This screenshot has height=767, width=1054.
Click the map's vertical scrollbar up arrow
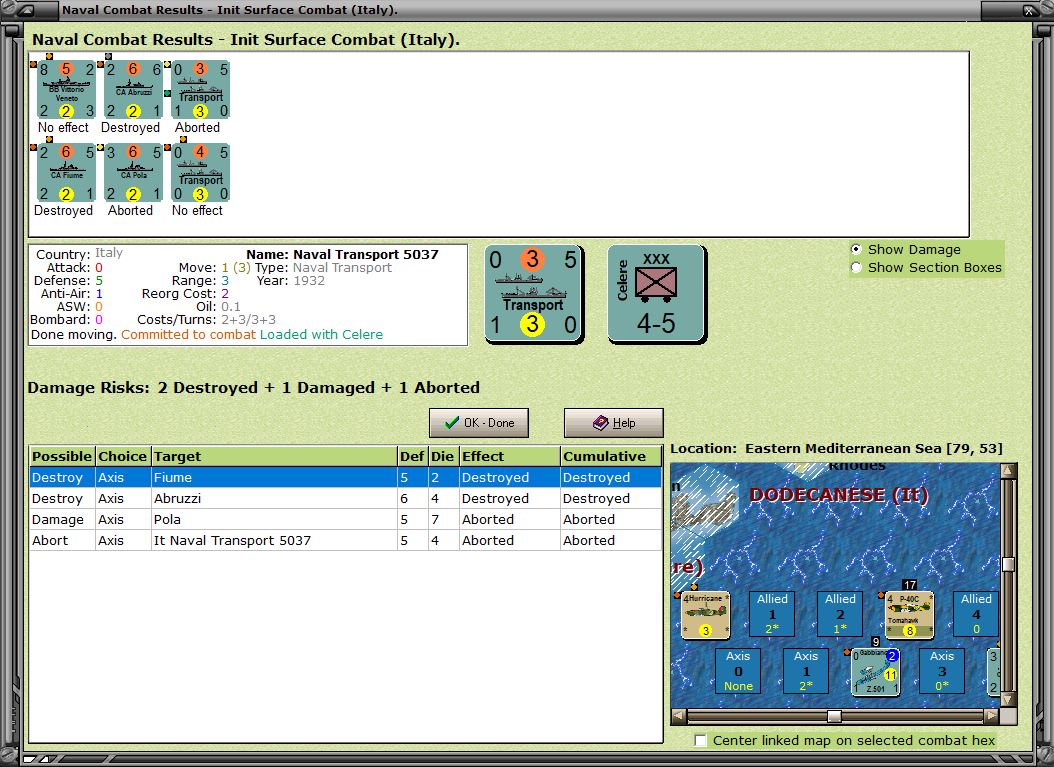click(1008, 471)
